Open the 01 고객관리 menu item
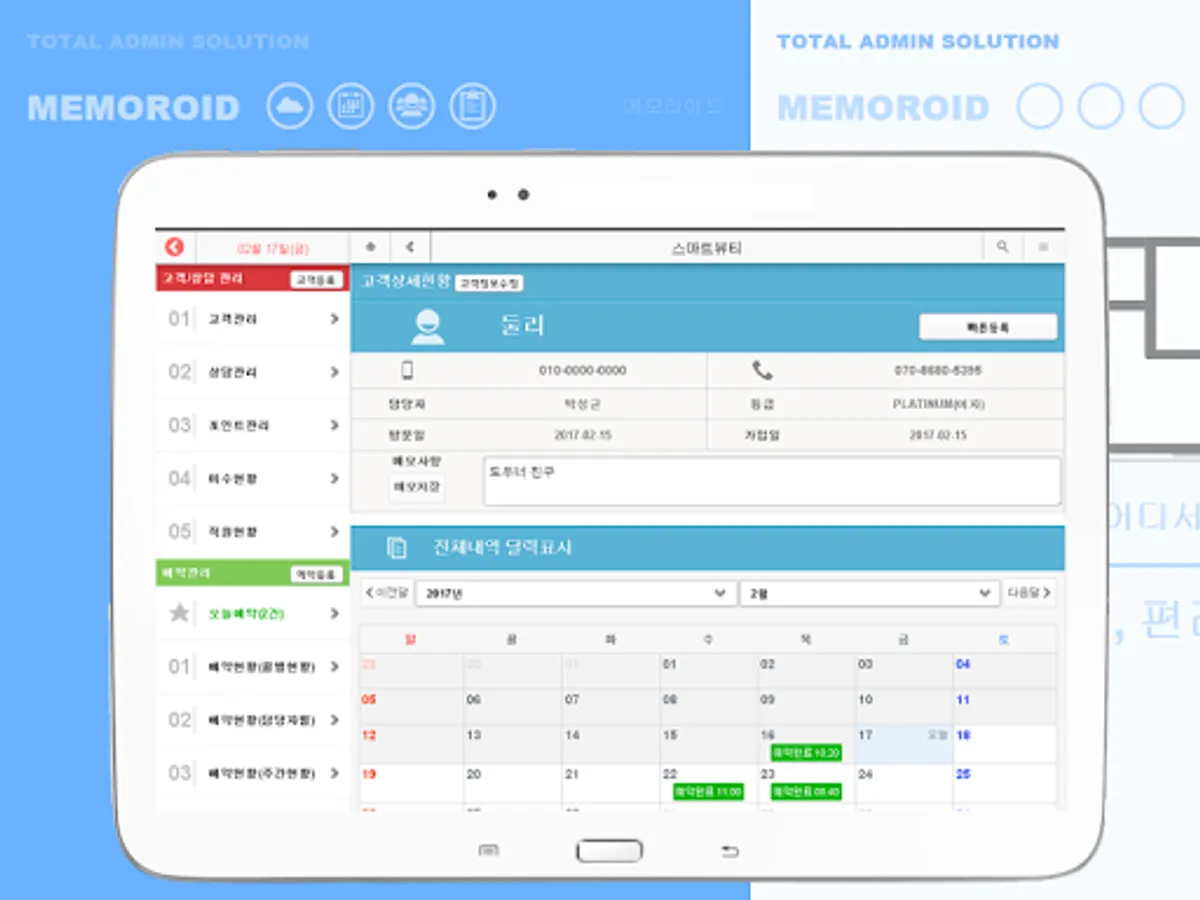 (252, 319)
